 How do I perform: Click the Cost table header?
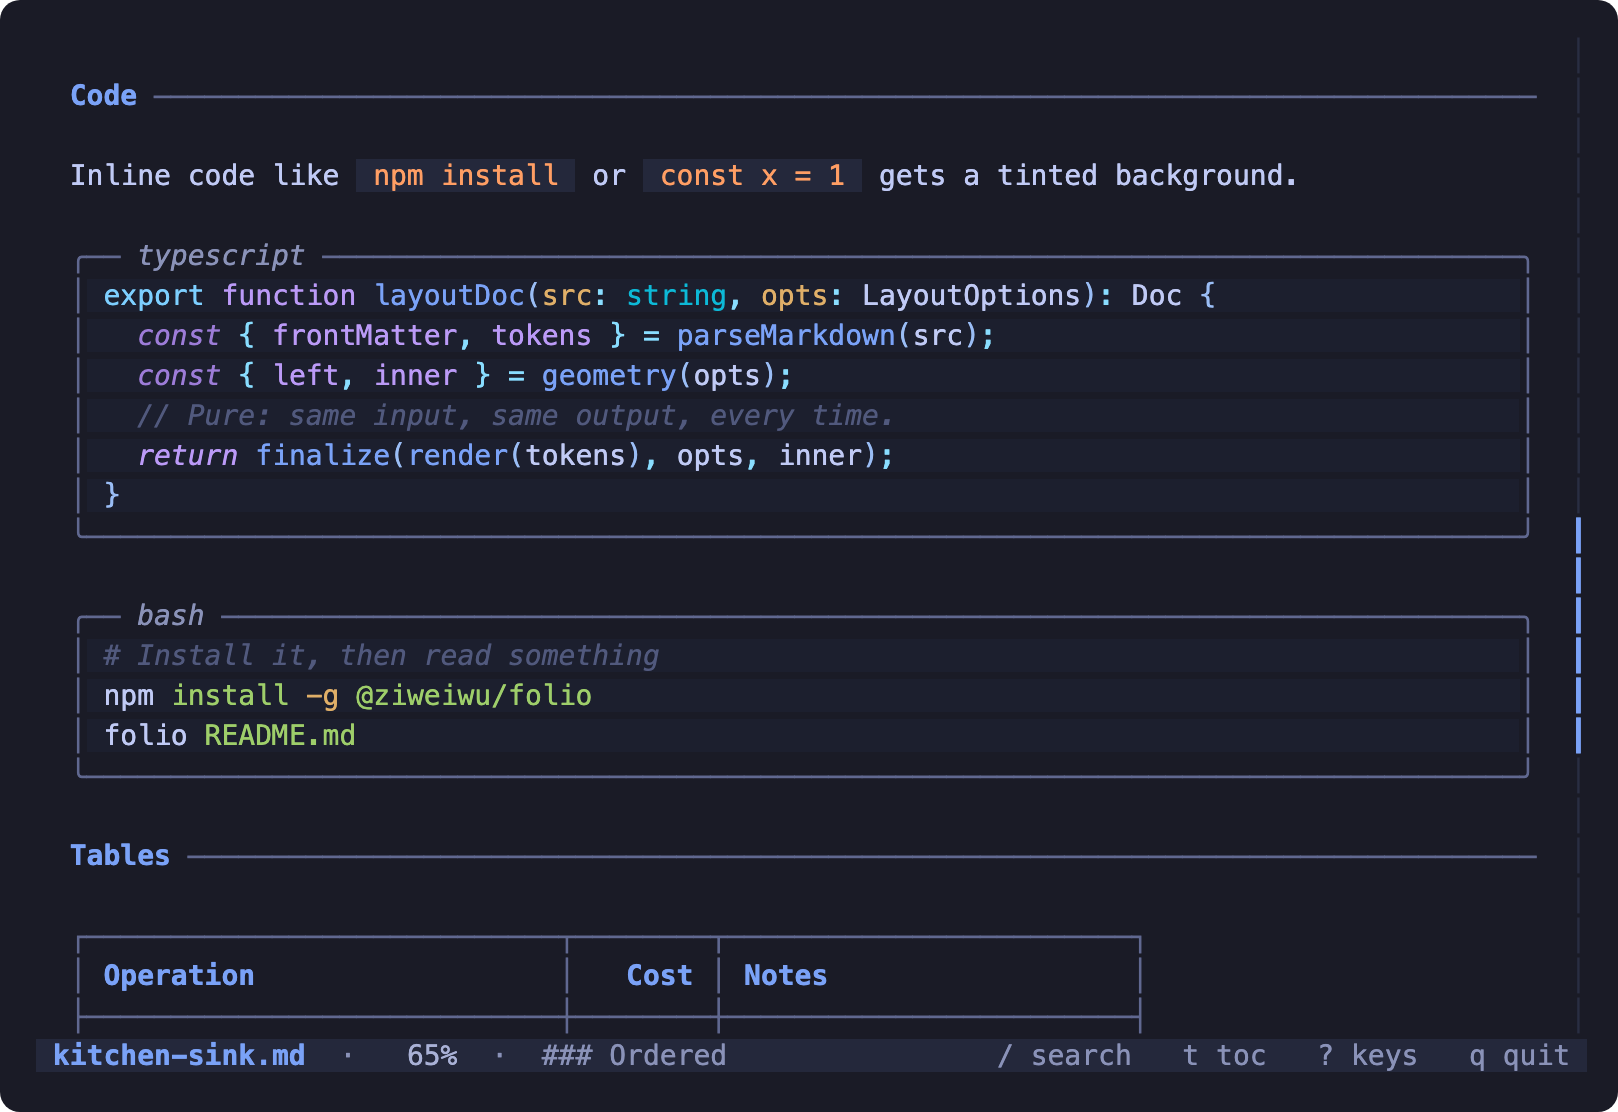point(659,976)
